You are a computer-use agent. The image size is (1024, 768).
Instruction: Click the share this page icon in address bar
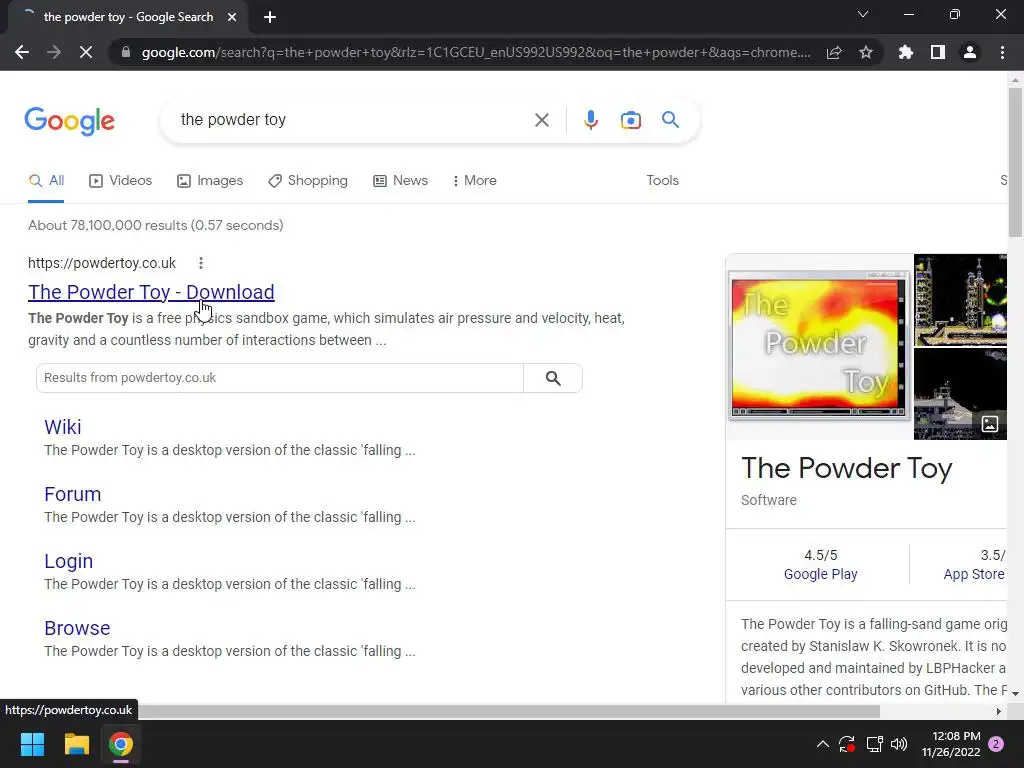click(x=834, y=52)
